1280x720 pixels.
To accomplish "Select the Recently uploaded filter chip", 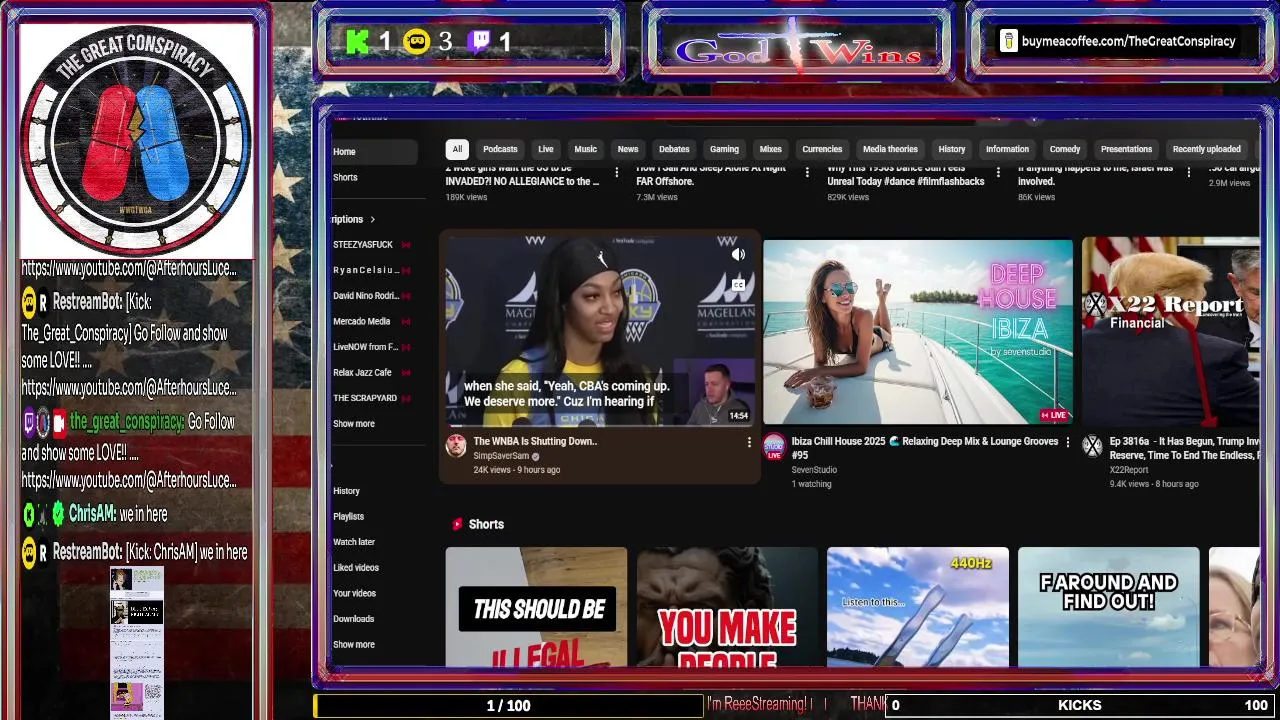I will pos(1206,150).
